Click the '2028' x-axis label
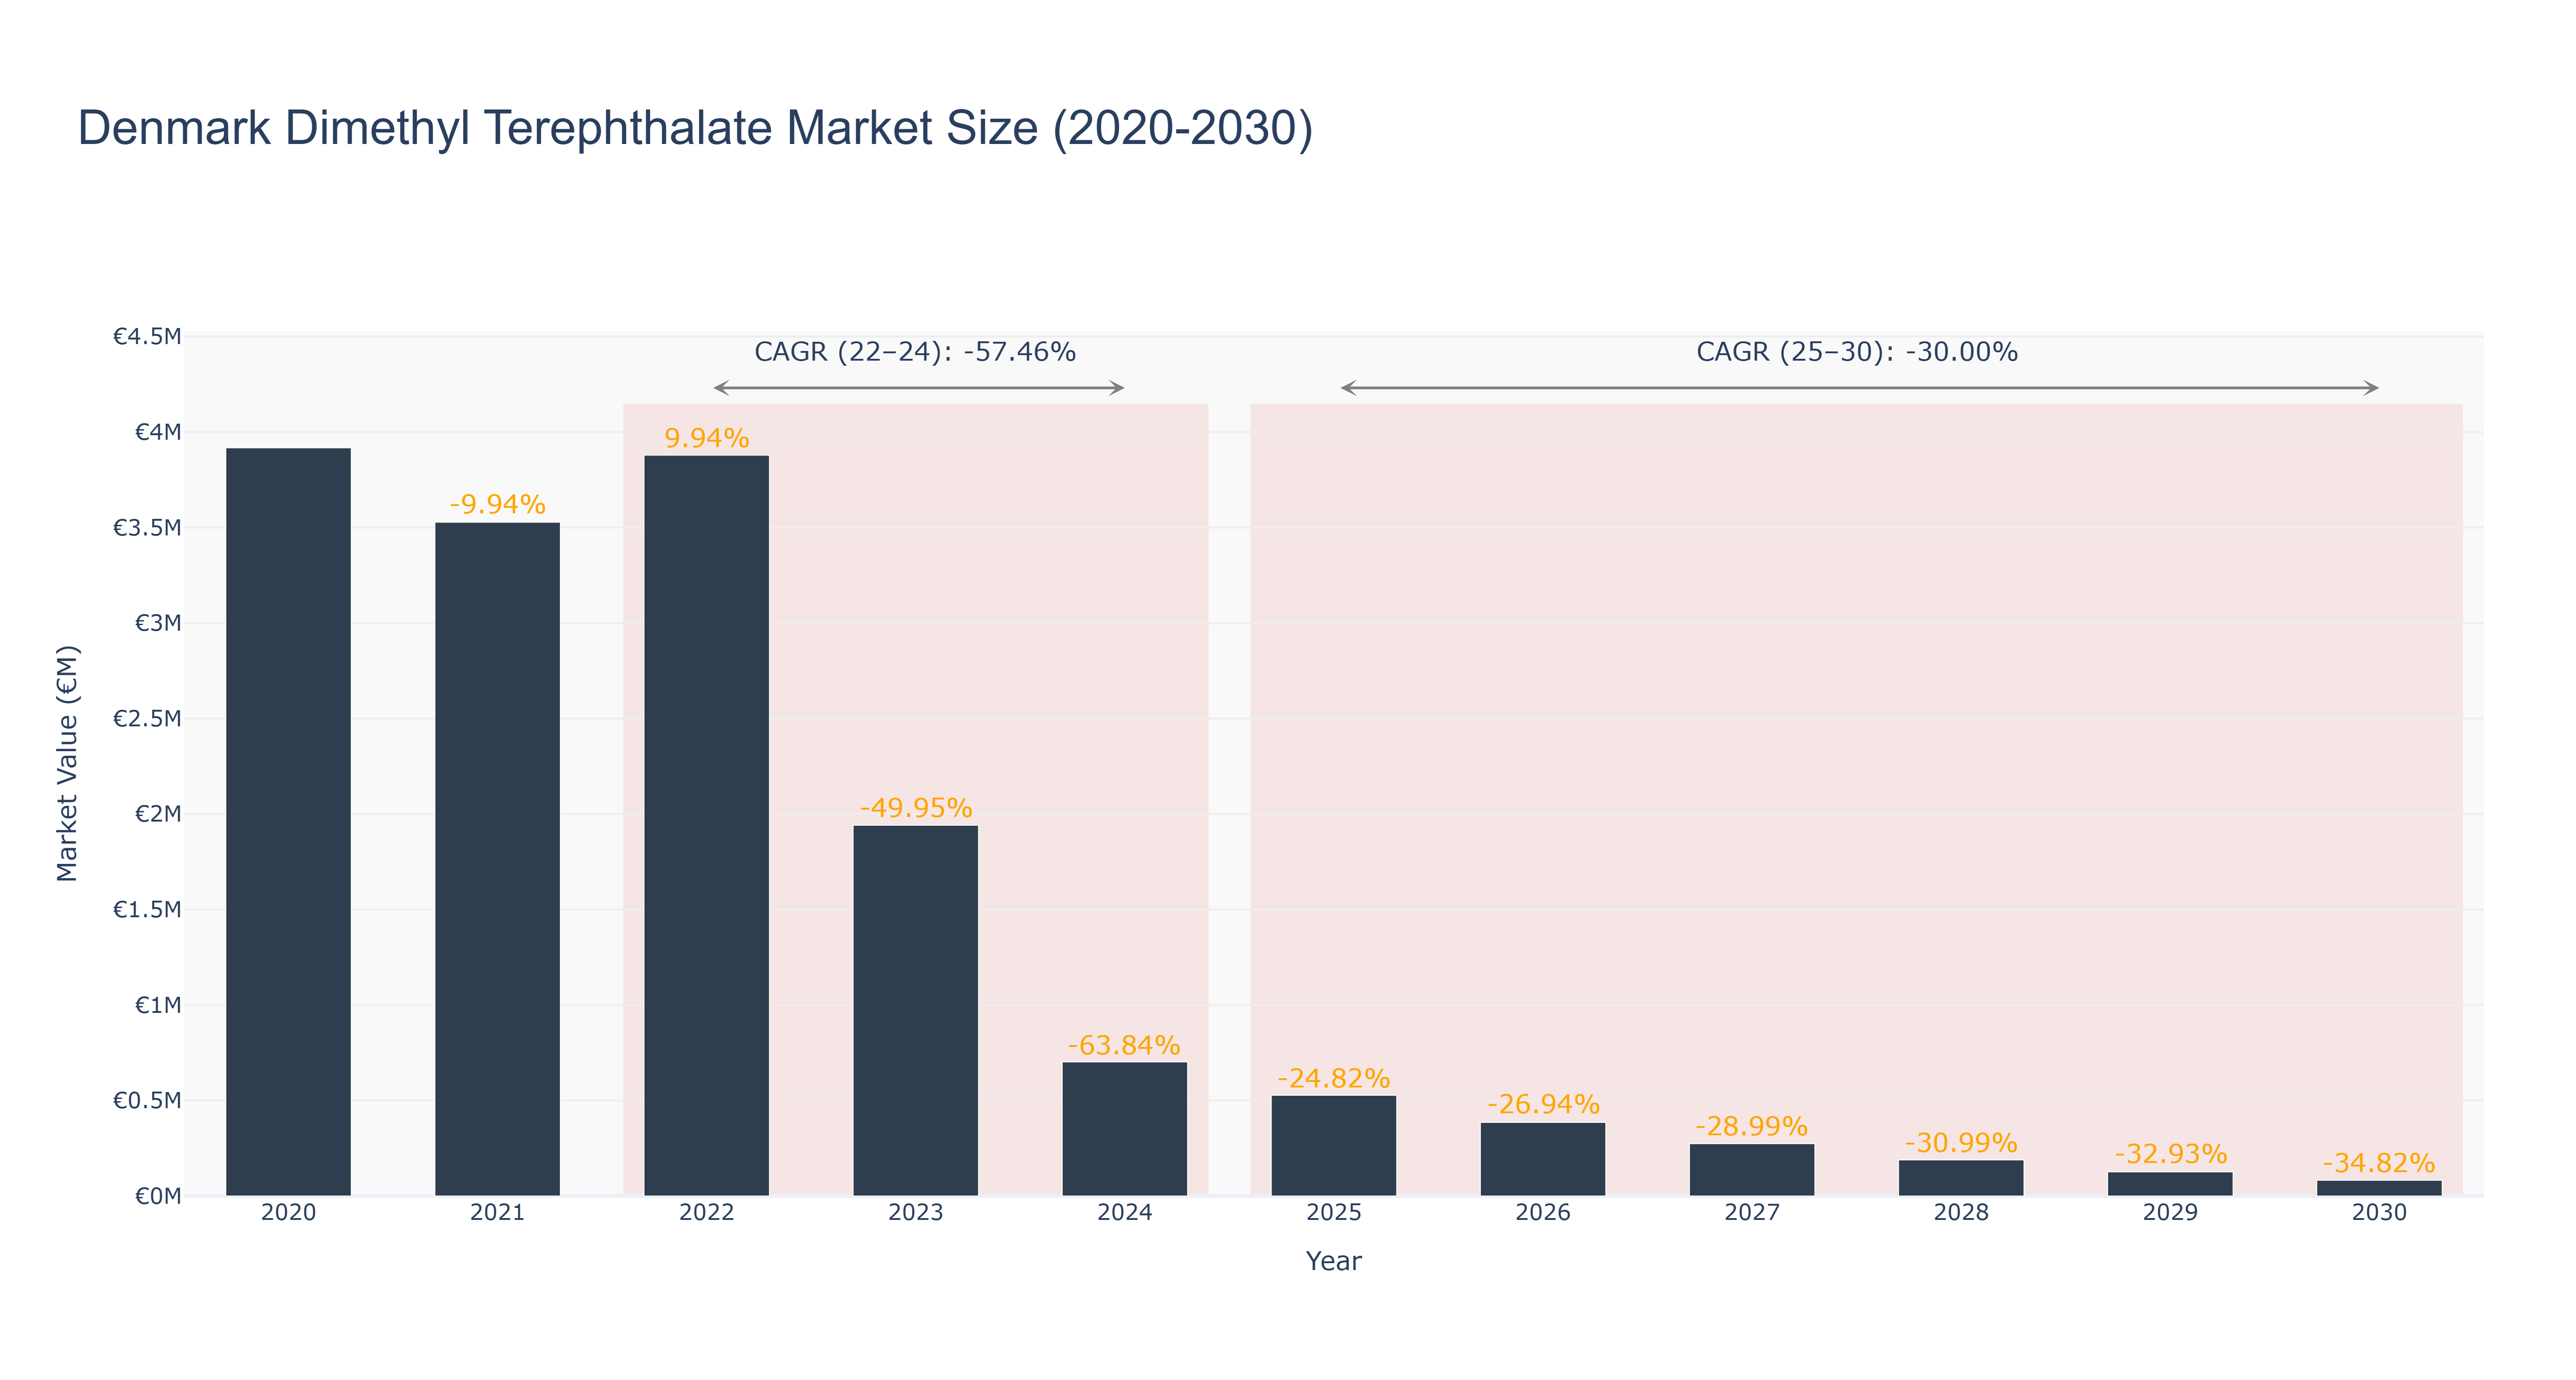 1960,1213
